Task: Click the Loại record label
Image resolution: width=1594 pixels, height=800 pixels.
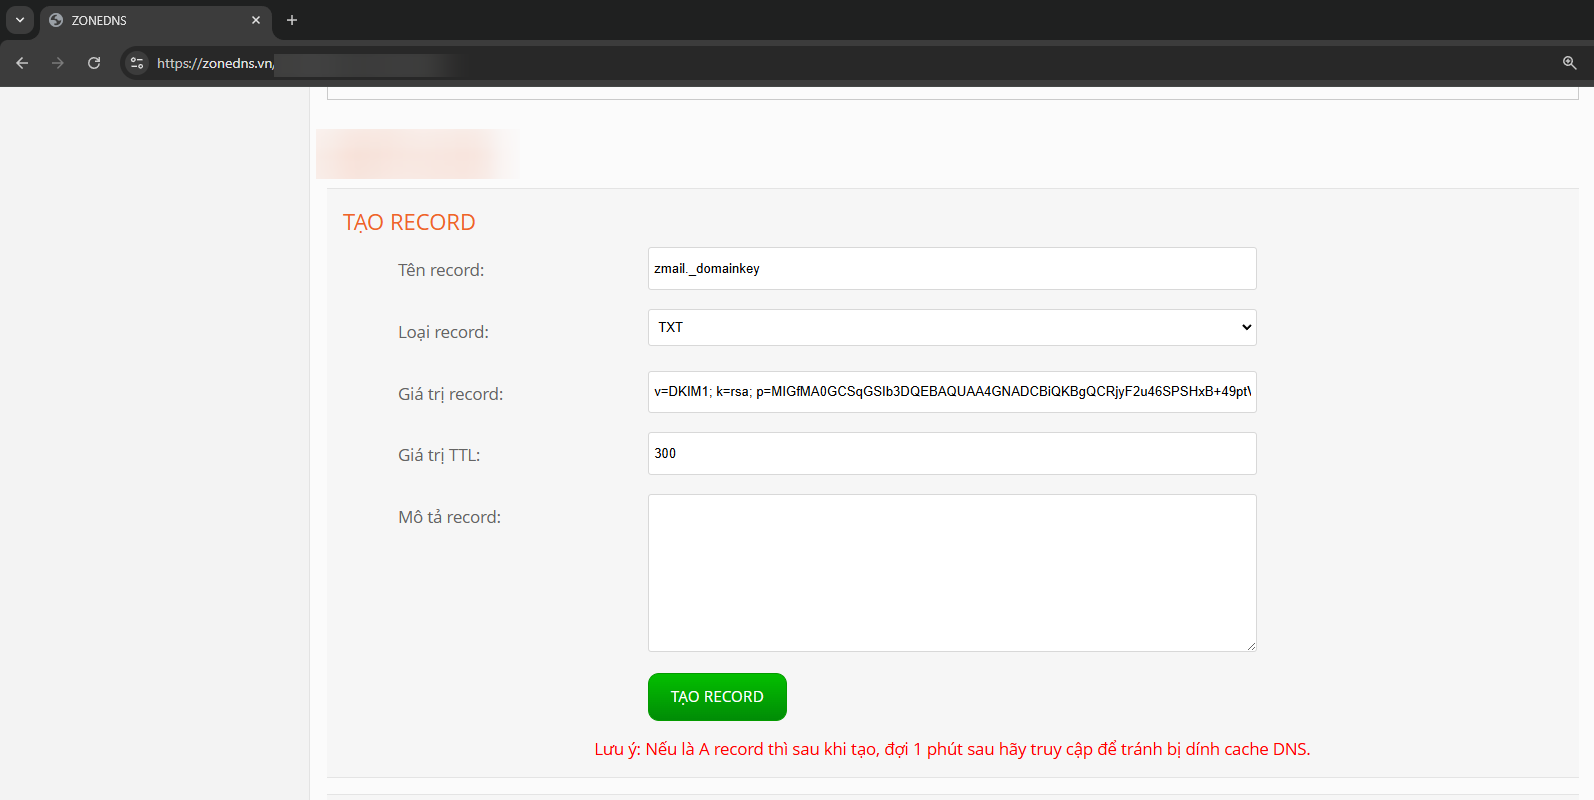Action: coord(443,332)
